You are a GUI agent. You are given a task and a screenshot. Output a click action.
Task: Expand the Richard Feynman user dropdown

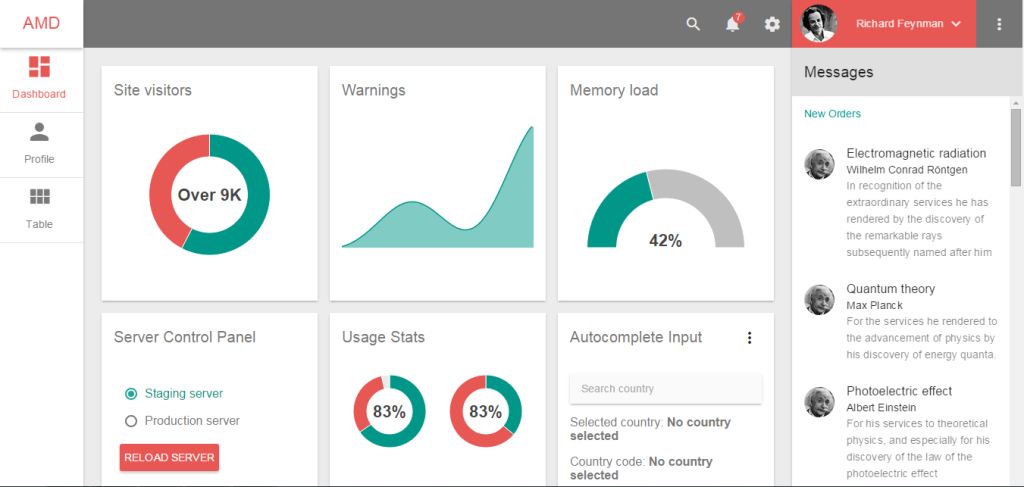tap(955, 24)
